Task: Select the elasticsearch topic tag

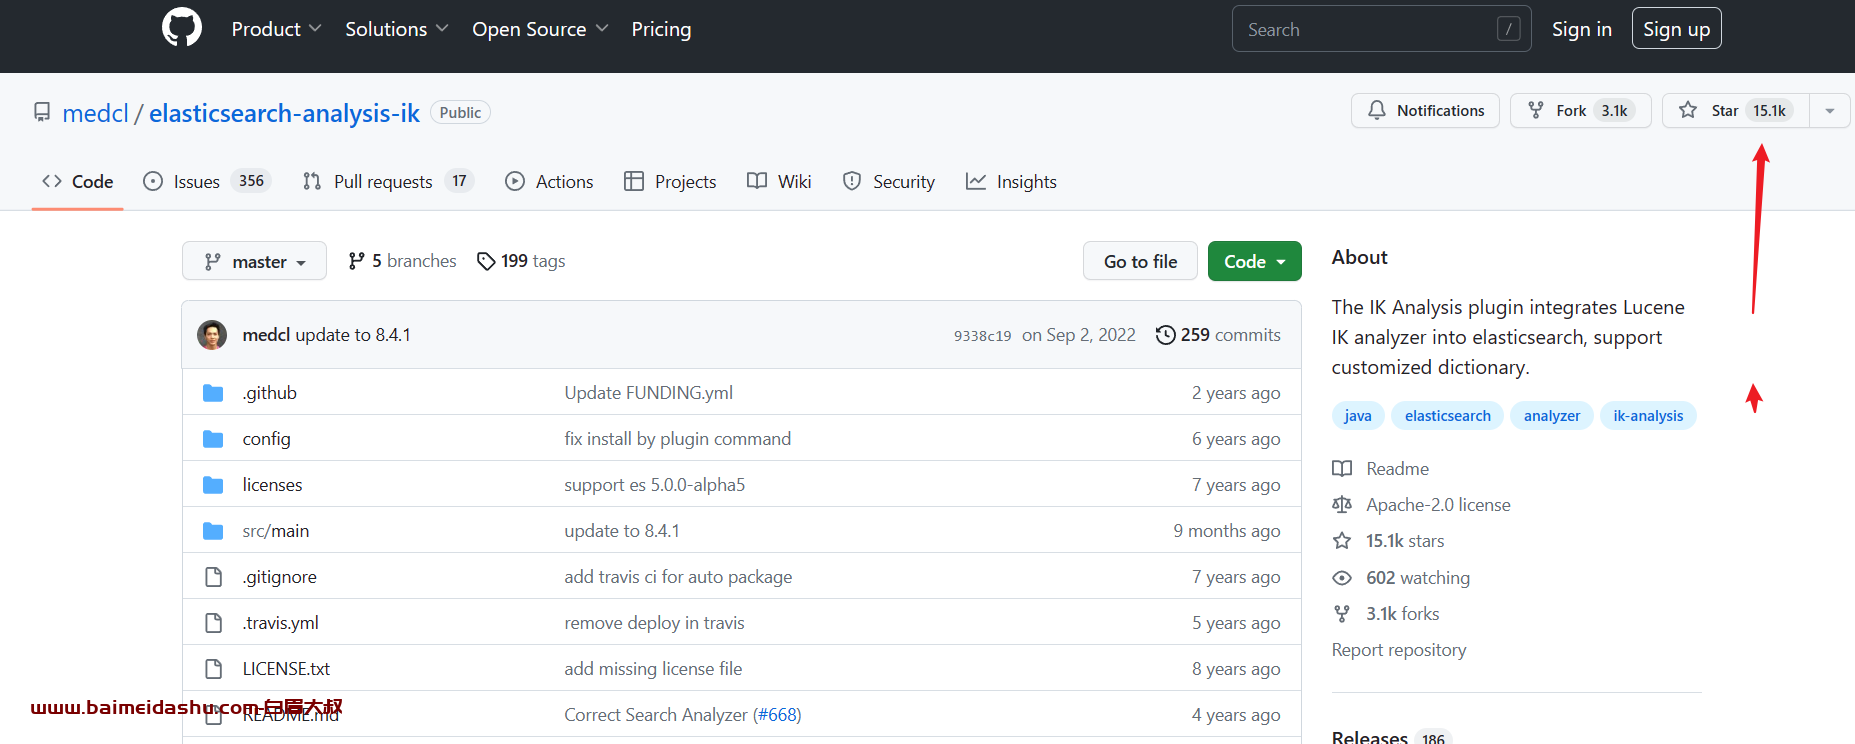Action: [1447, 416]
